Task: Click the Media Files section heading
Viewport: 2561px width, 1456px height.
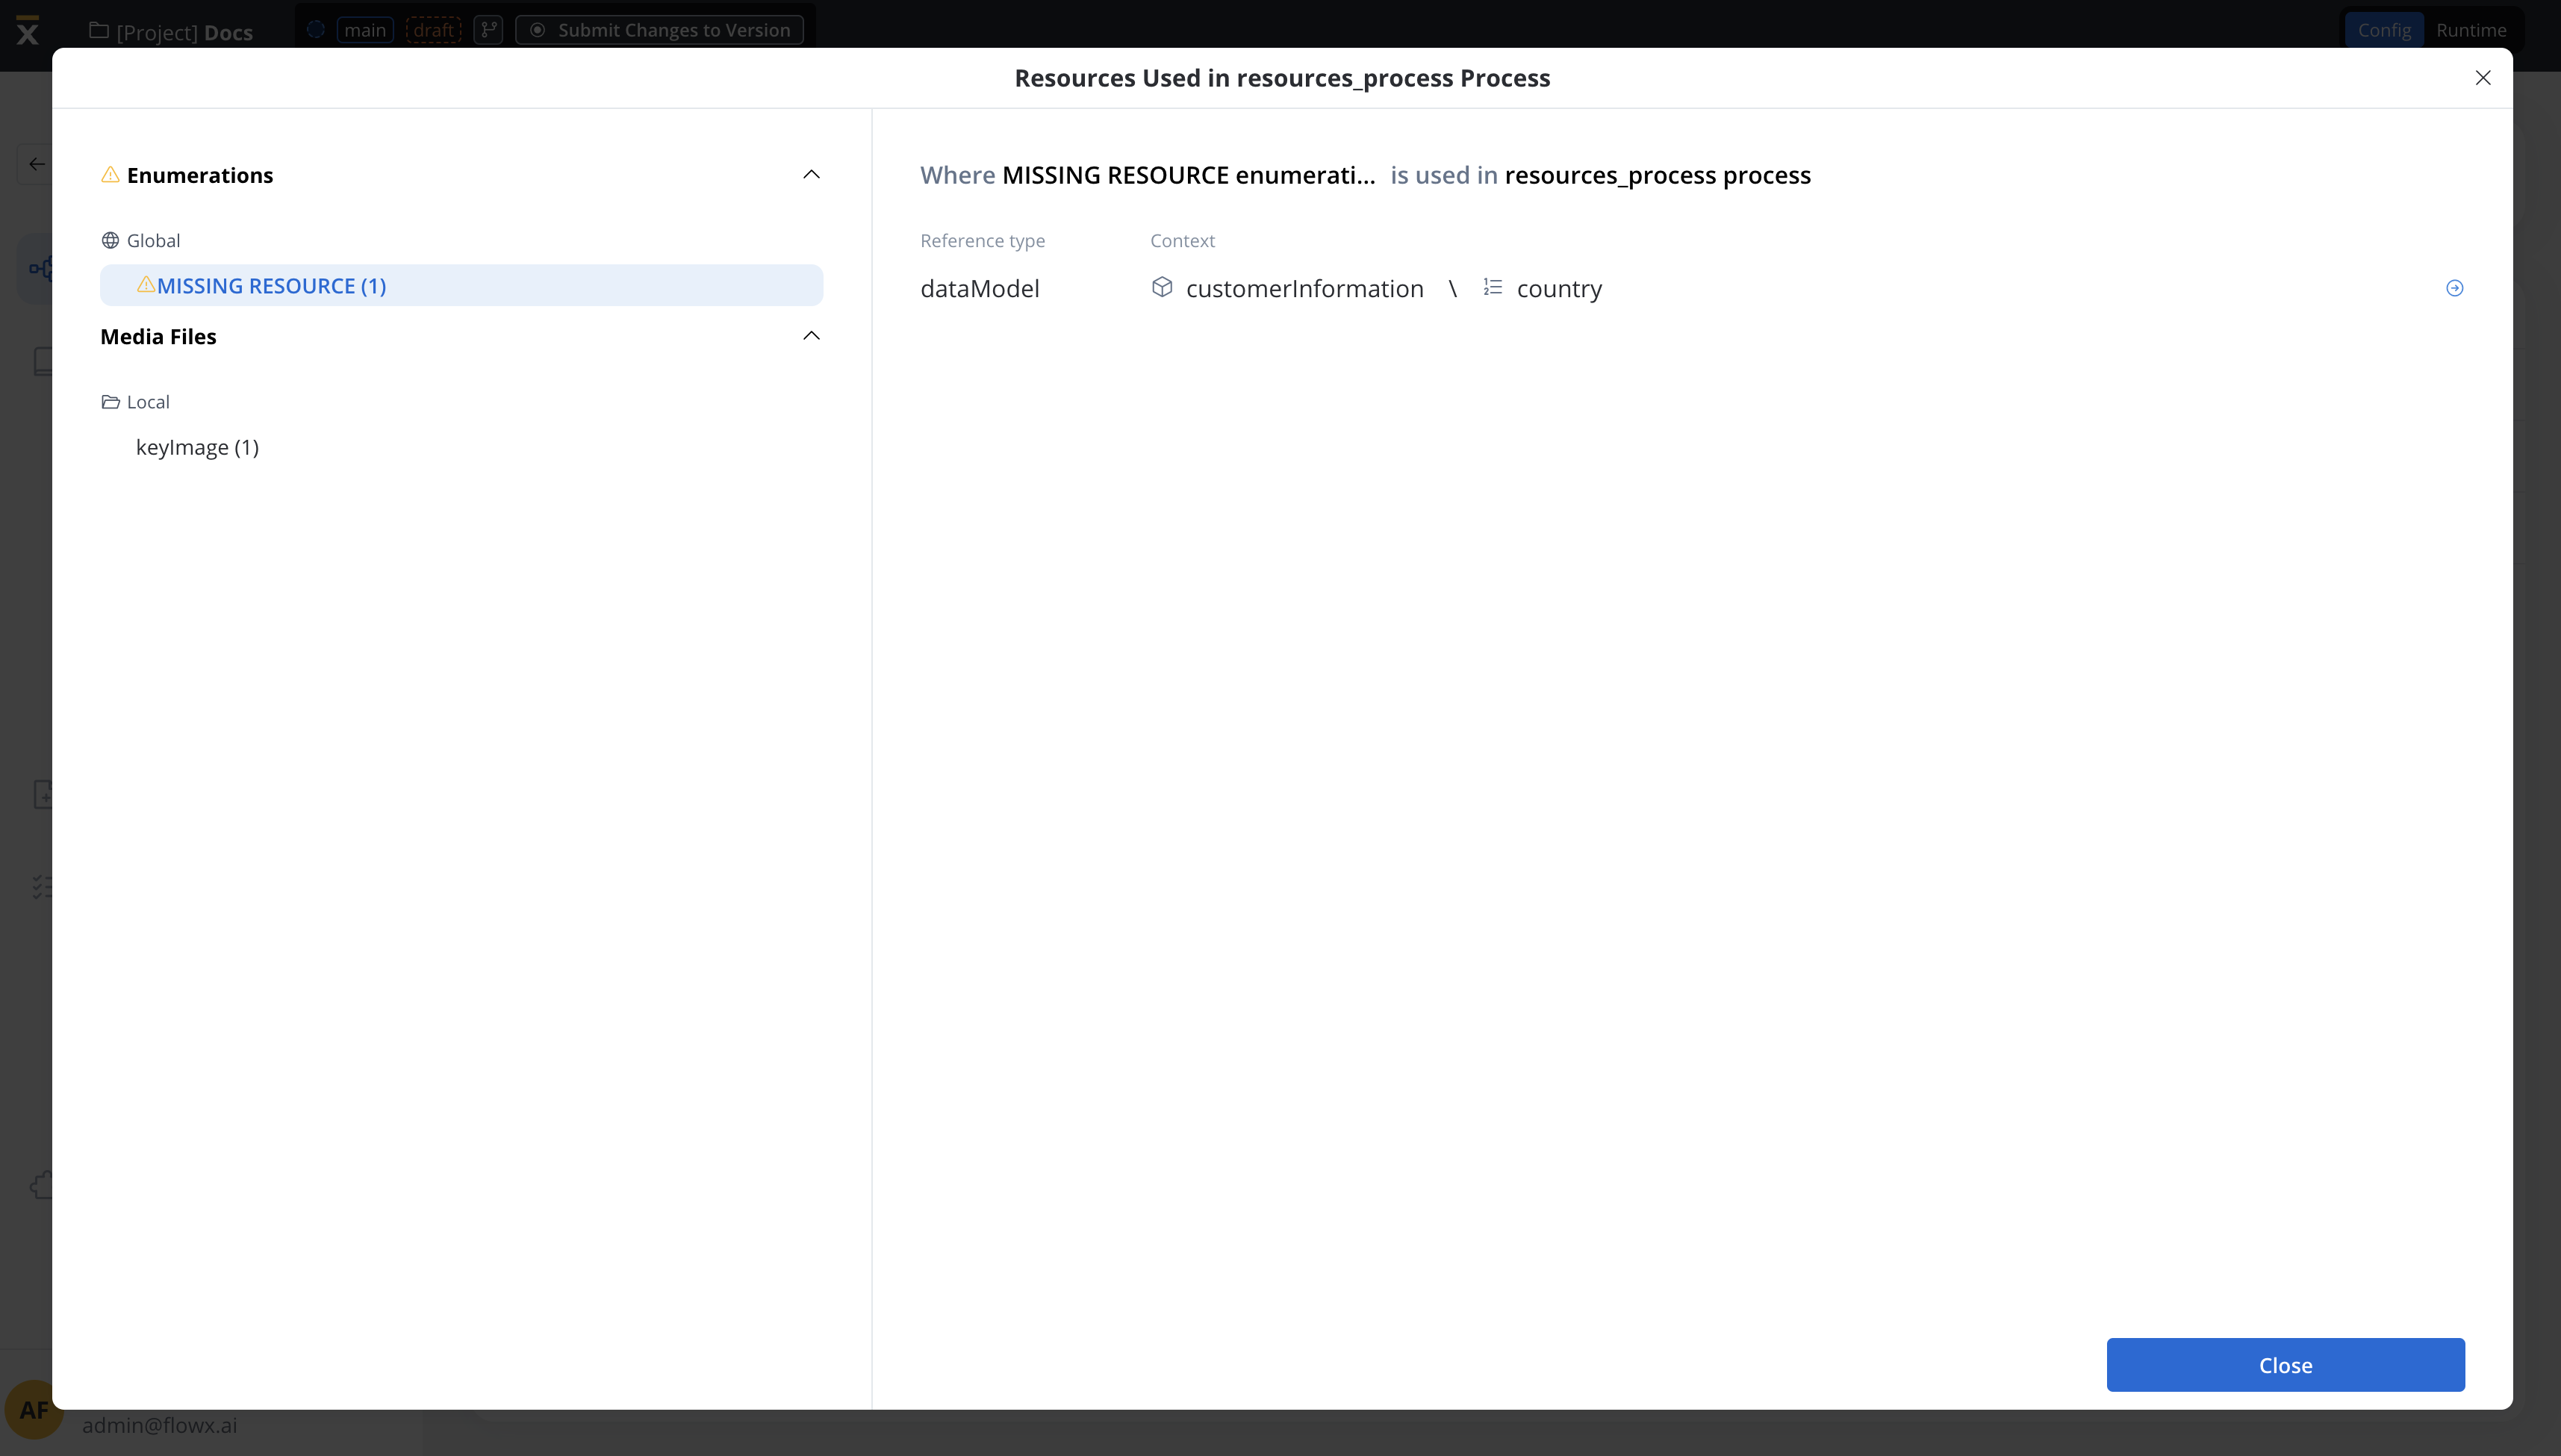Action: [158, 336]
